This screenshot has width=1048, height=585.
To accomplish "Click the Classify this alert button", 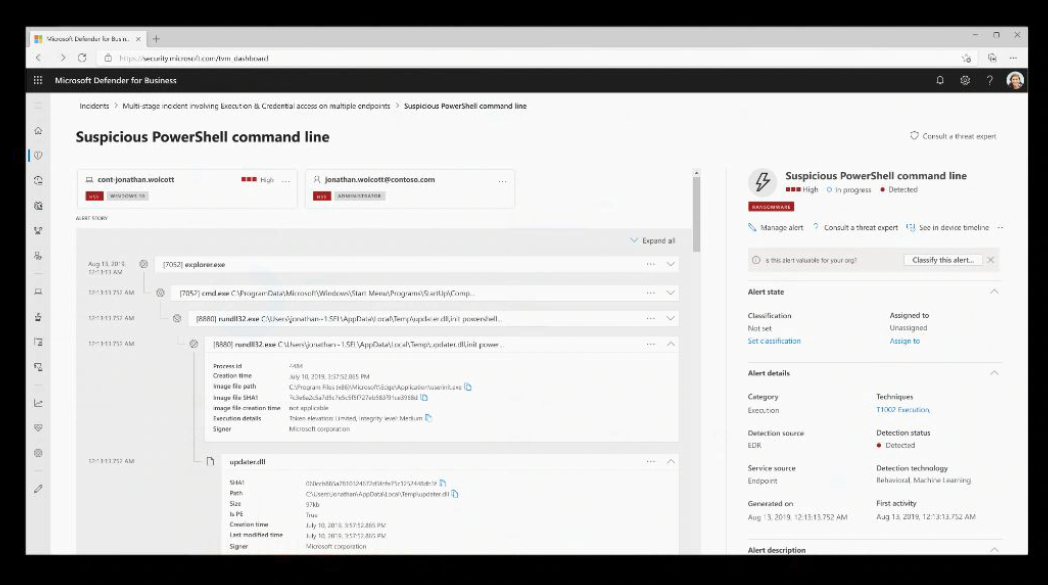I will (944, 260).
